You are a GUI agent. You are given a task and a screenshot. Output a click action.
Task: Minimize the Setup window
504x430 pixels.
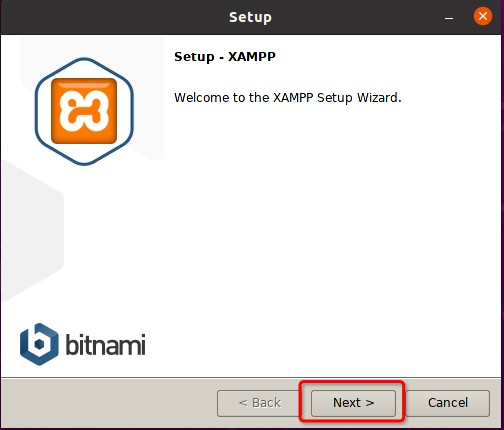click(x=449, y=18)
